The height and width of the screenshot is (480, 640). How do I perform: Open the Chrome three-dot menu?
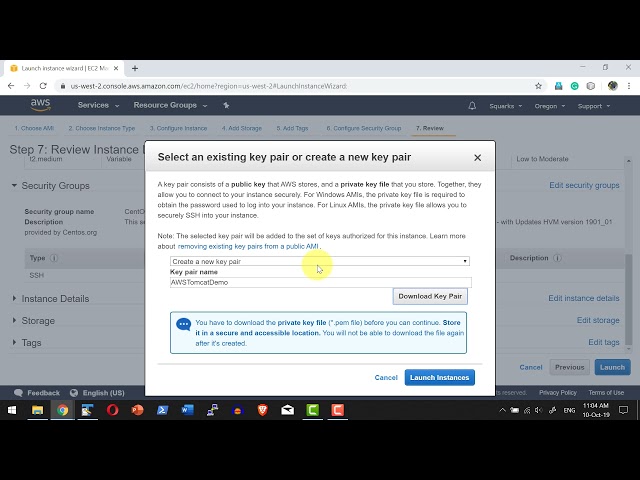click(629, 86)
